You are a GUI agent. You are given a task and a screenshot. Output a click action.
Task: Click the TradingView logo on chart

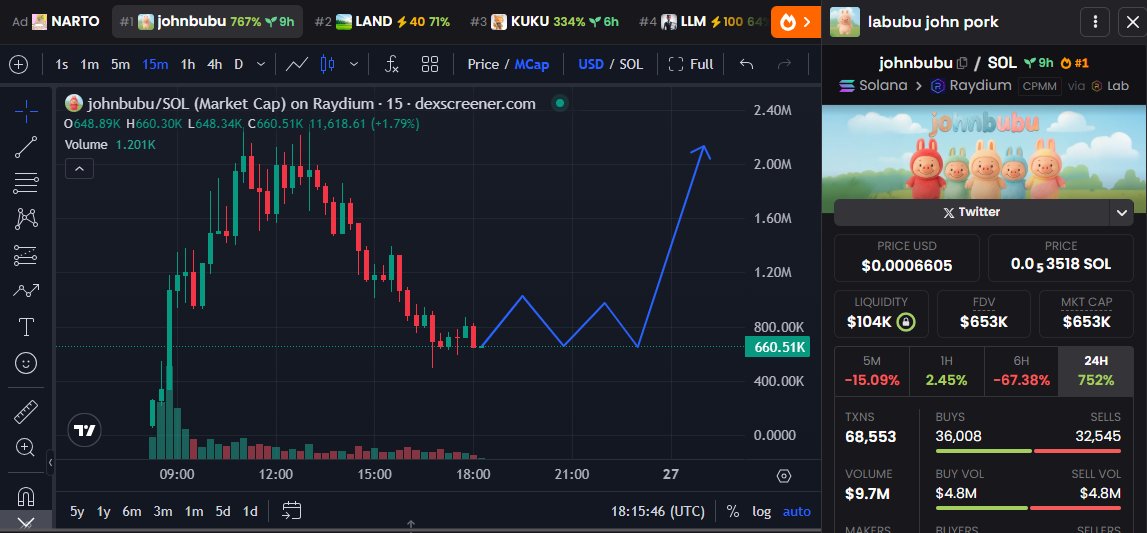click(x=84, y=430)
